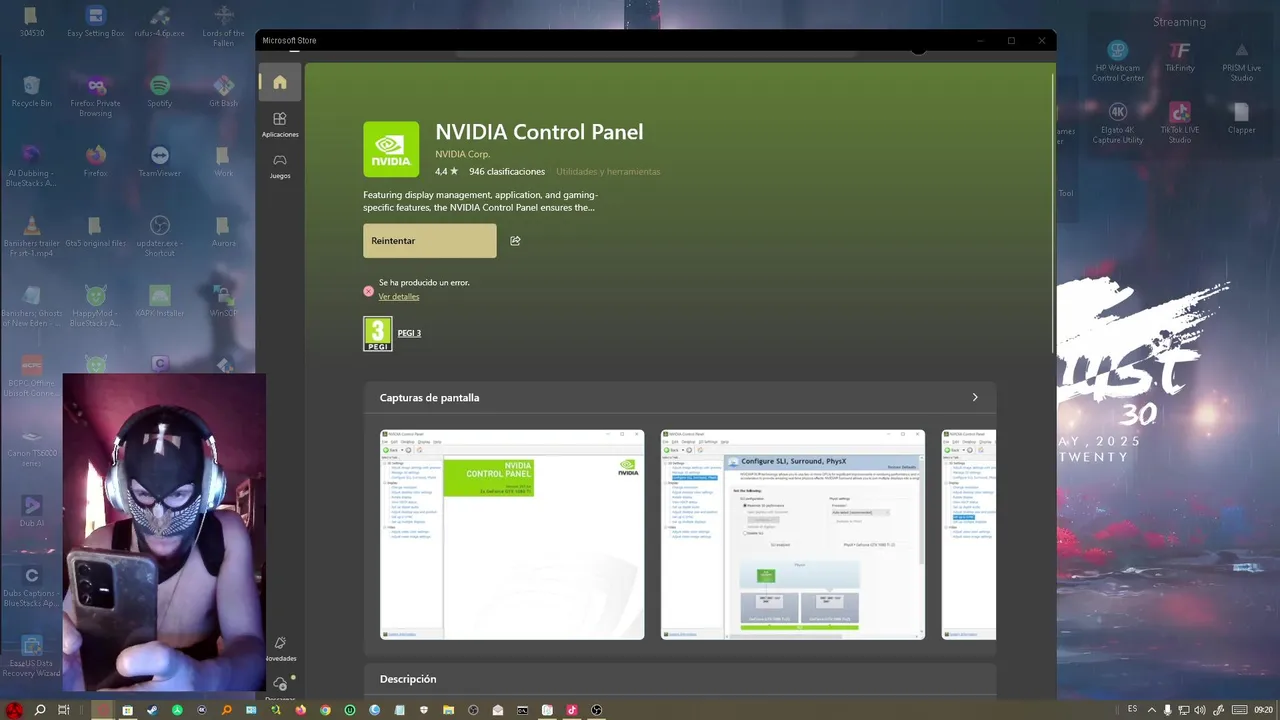1280x720 pixels.
Task: Open the Juegos section in the sidebar
Action: (280, 166)
